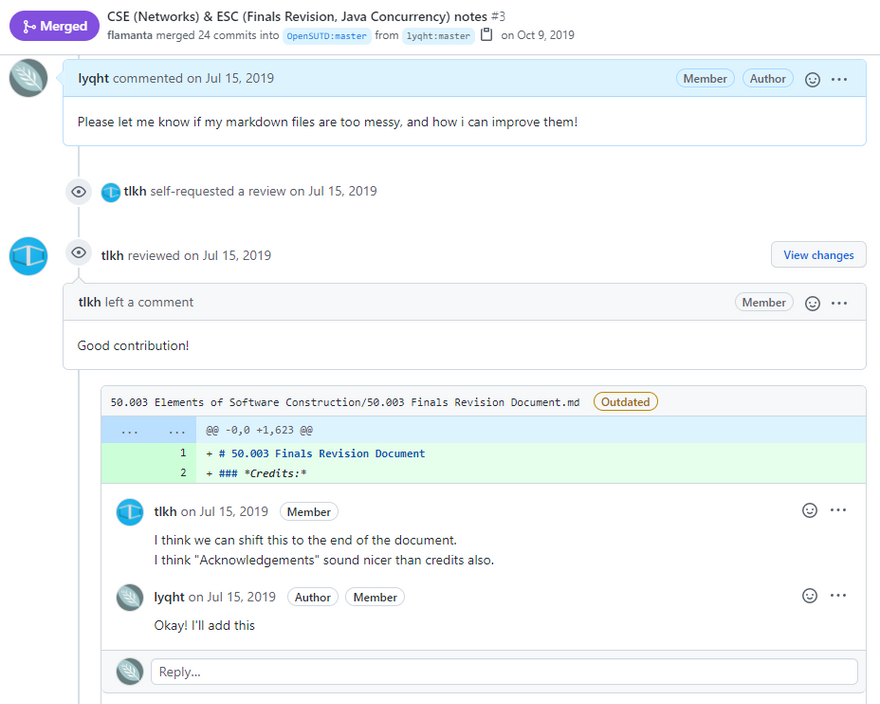Click the purple Merged status badge
The width and height of the screenshot is (880, 704).
coord(54,26)
